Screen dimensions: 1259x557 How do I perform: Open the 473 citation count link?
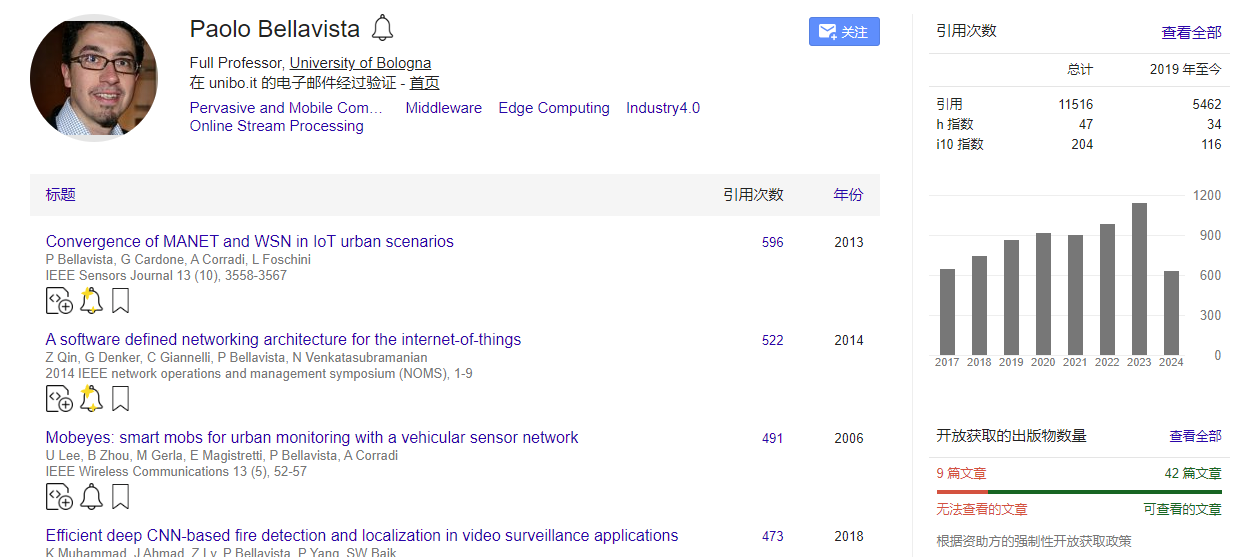coord(772,536)
